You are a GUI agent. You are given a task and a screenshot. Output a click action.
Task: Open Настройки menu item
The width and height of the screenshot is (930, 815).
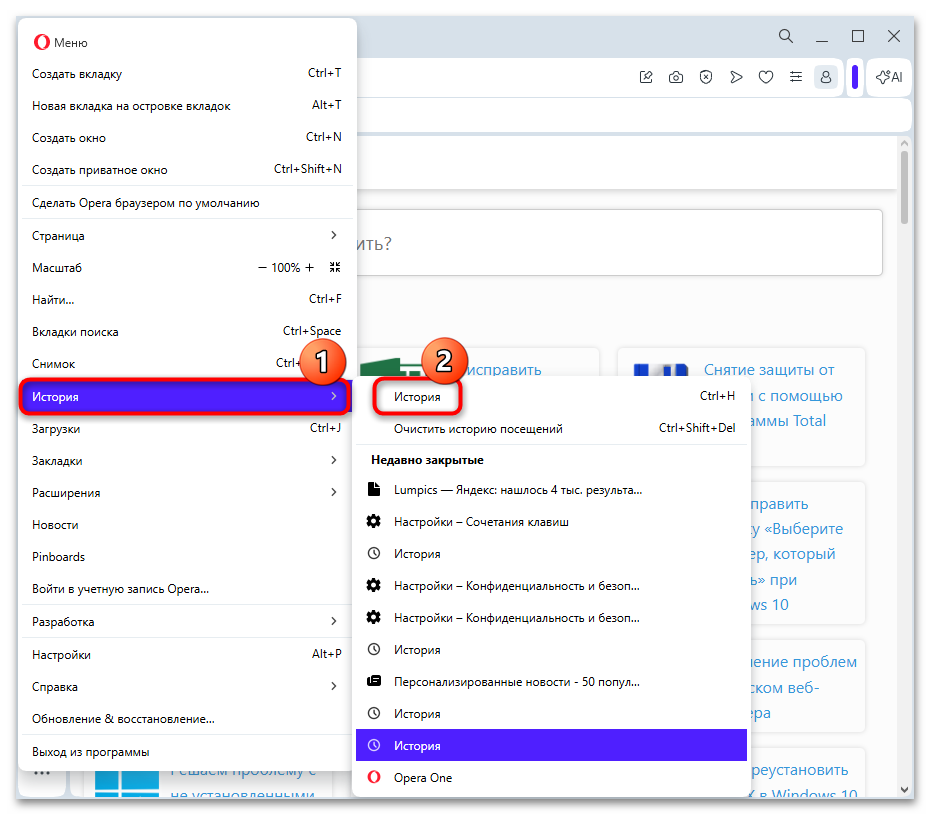pyautogui.click(x=187, y=655)
